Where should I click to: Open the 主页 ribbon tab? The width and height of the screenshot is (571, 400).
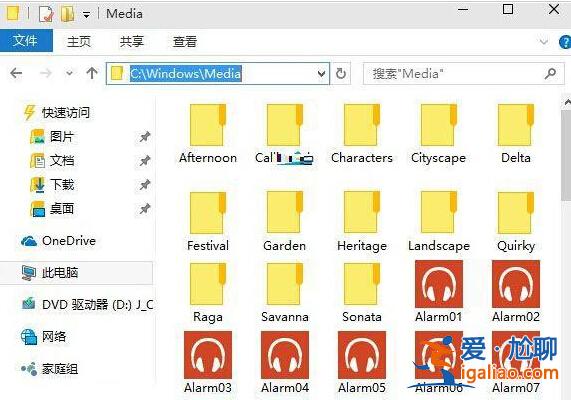pos(79,42)
